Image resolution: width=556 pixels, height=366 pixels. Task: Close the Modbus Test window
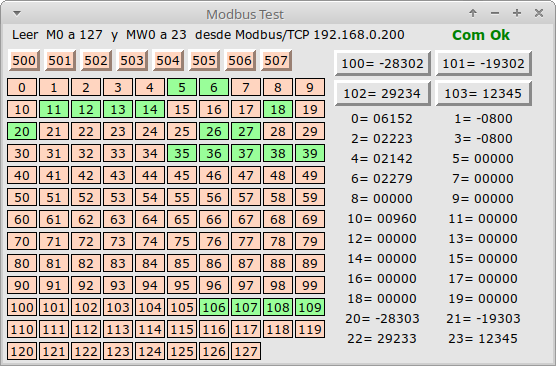539,13
